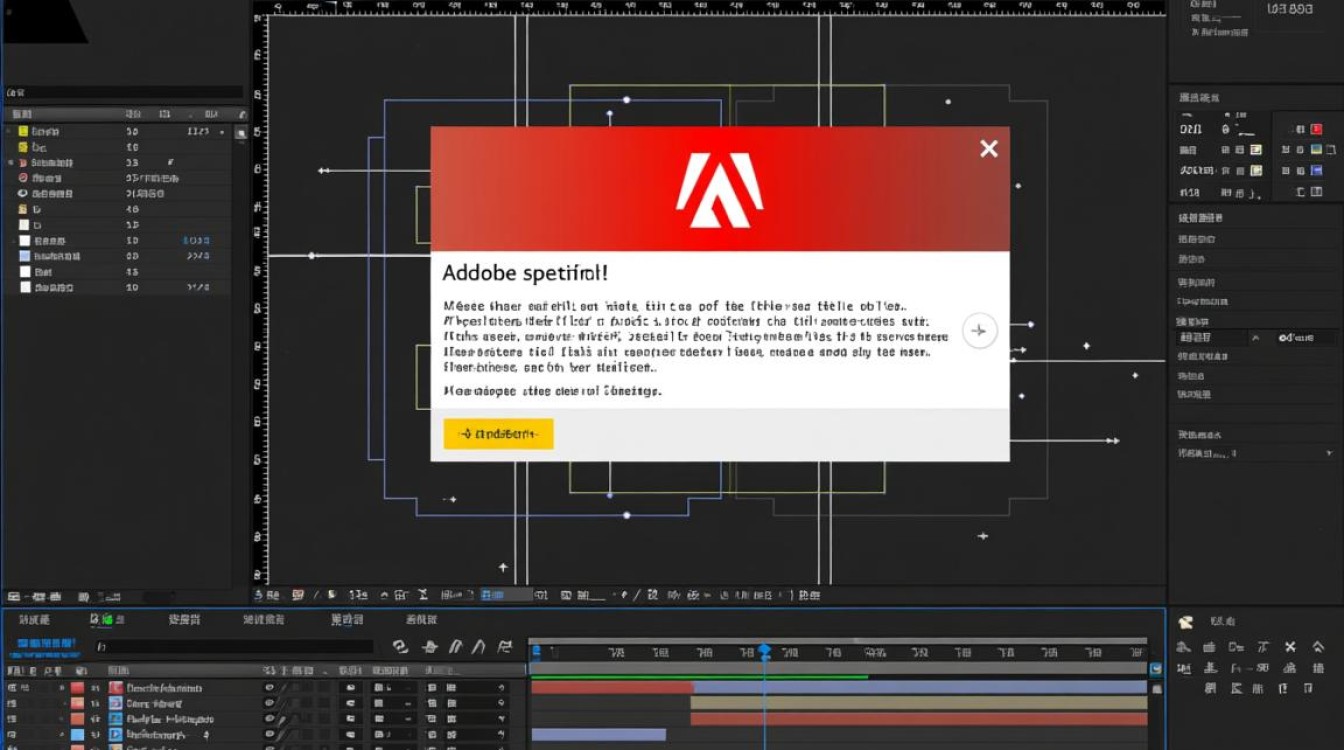Open the fourth tab in the timeline panel header
This screenshot has height=750, width=1344.
click(x=264, y=620)
